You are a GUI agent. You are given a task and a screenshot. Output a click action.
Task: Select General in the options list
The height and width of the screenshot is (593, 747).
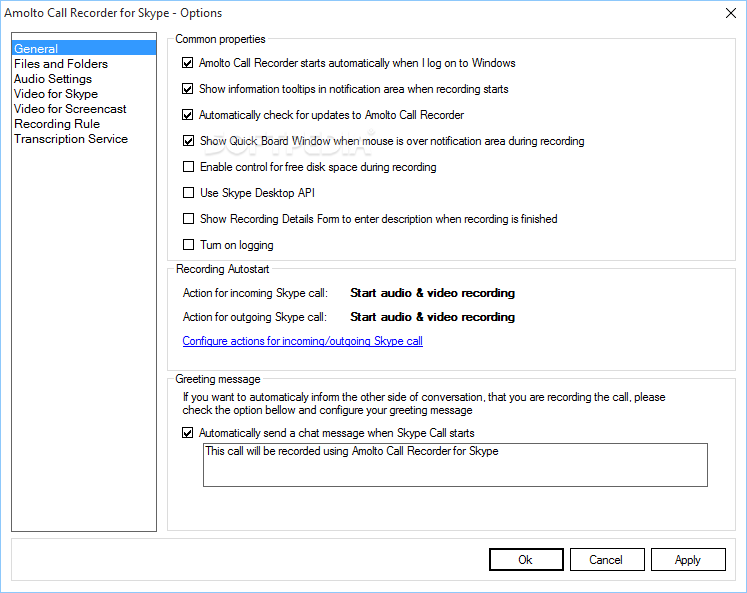click(84, 49)
